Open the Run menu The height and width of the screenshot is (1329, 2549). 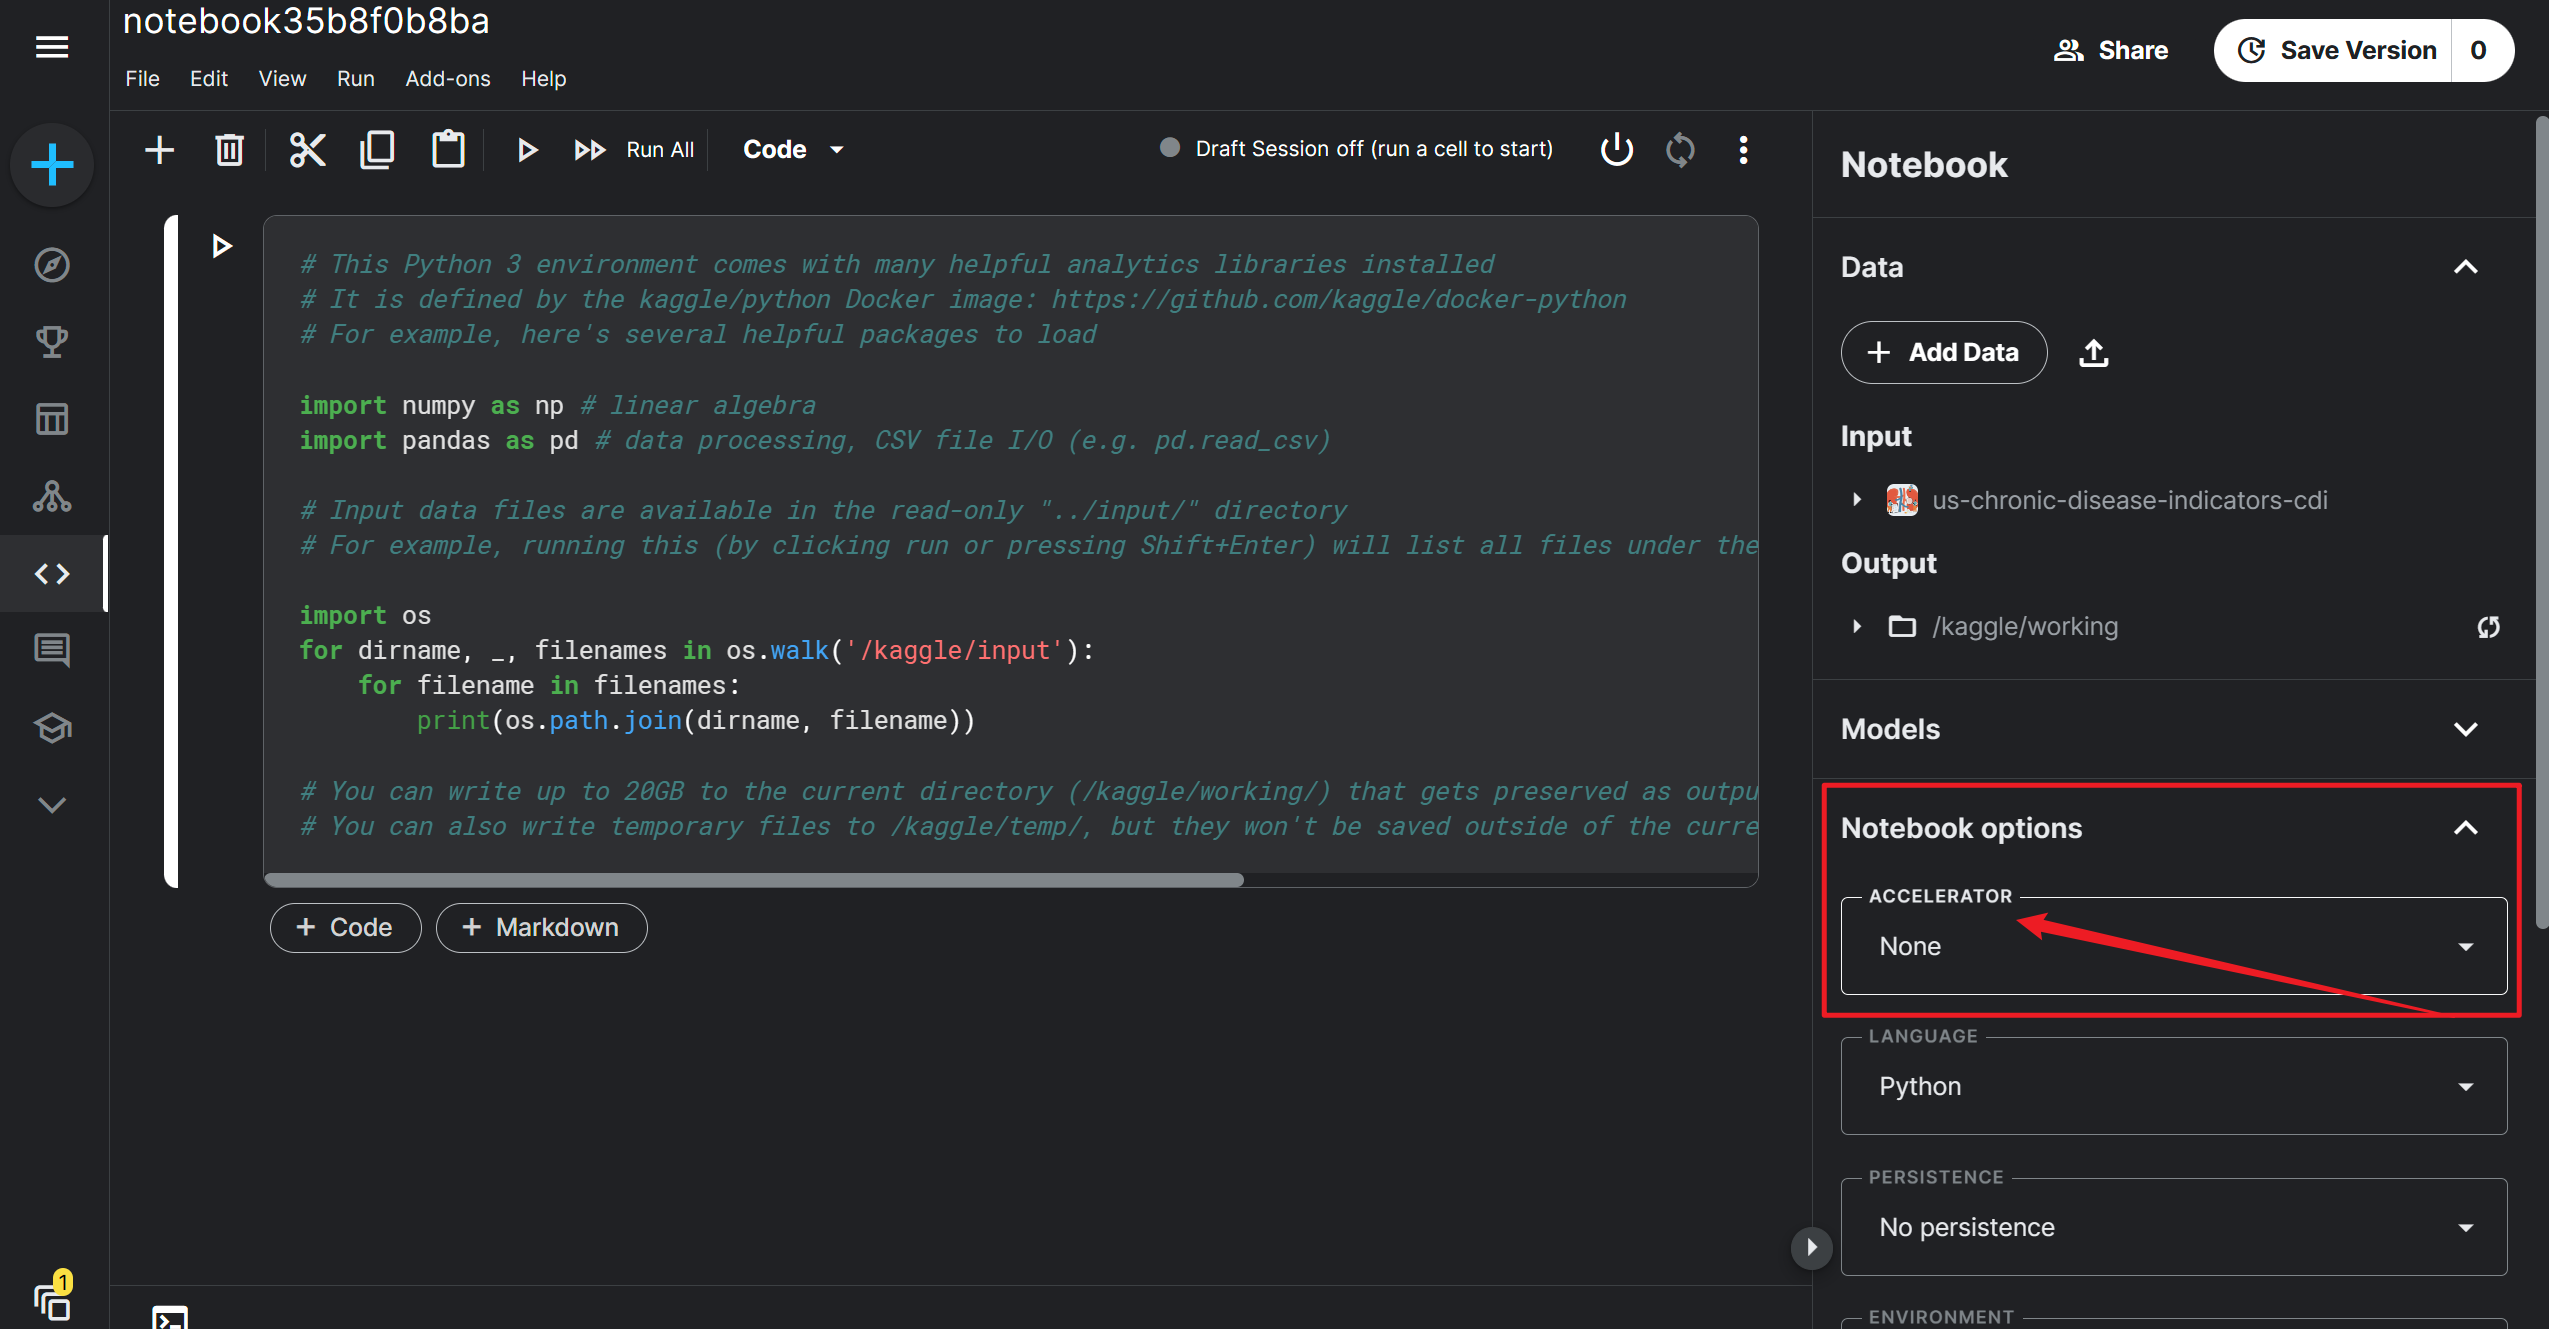355,79
